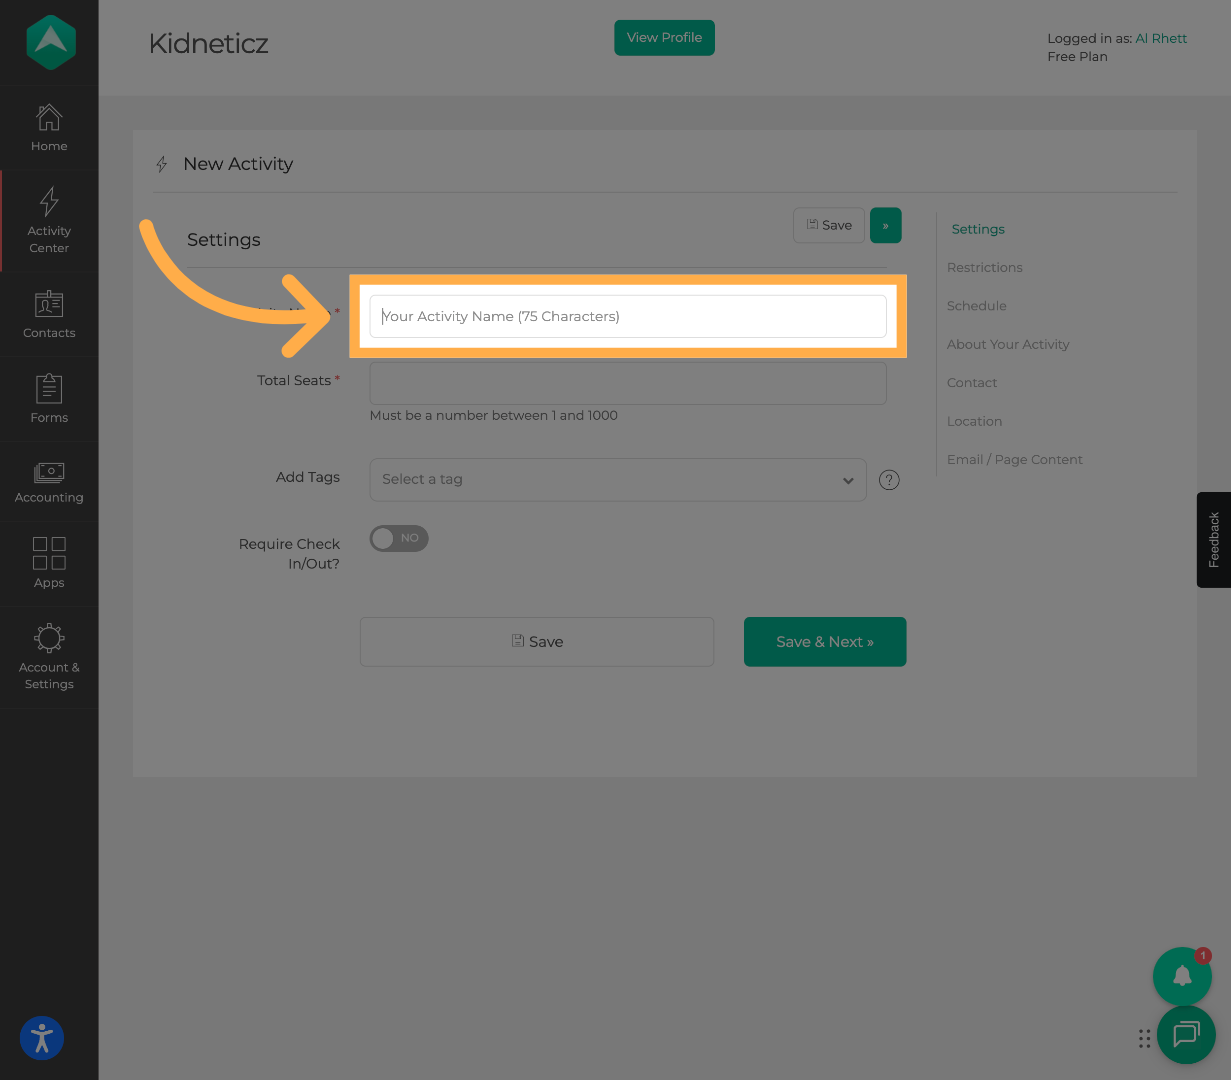
Task: Switch to the Restrictions section
Action: coord(984,267)
